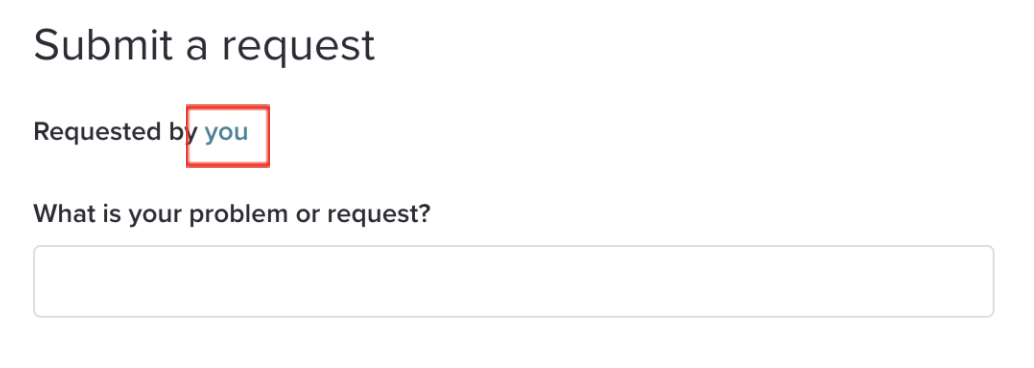This screenshot has width=1034, height=368.
Task: Click the right end of the request input box
Action: pos(987,281)
